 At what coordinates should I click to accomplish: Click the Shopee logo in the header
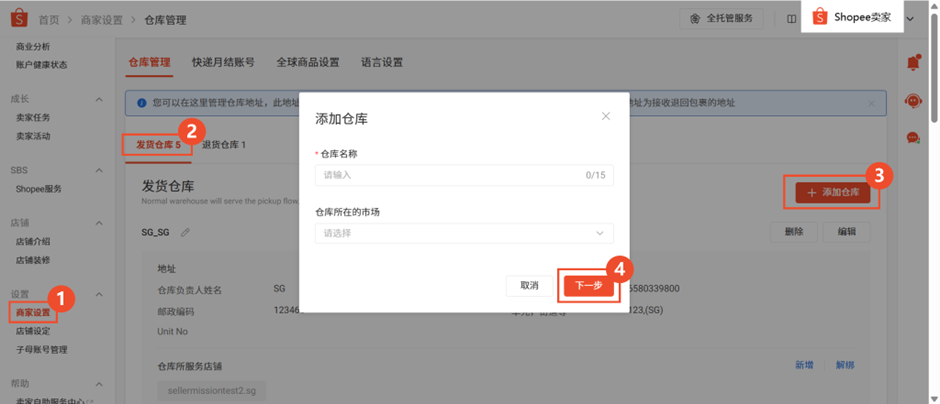18,19
